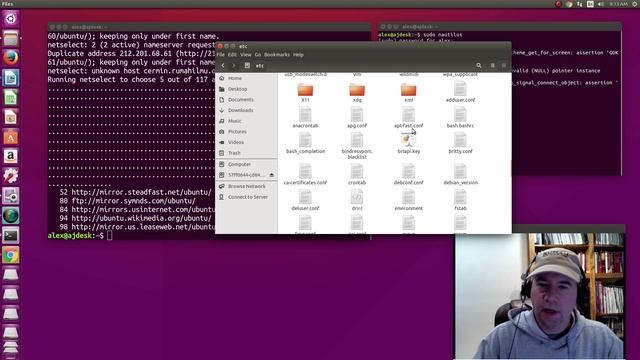Open System Settings from the launcher
The image size is (640, 360).
point(11,176)
